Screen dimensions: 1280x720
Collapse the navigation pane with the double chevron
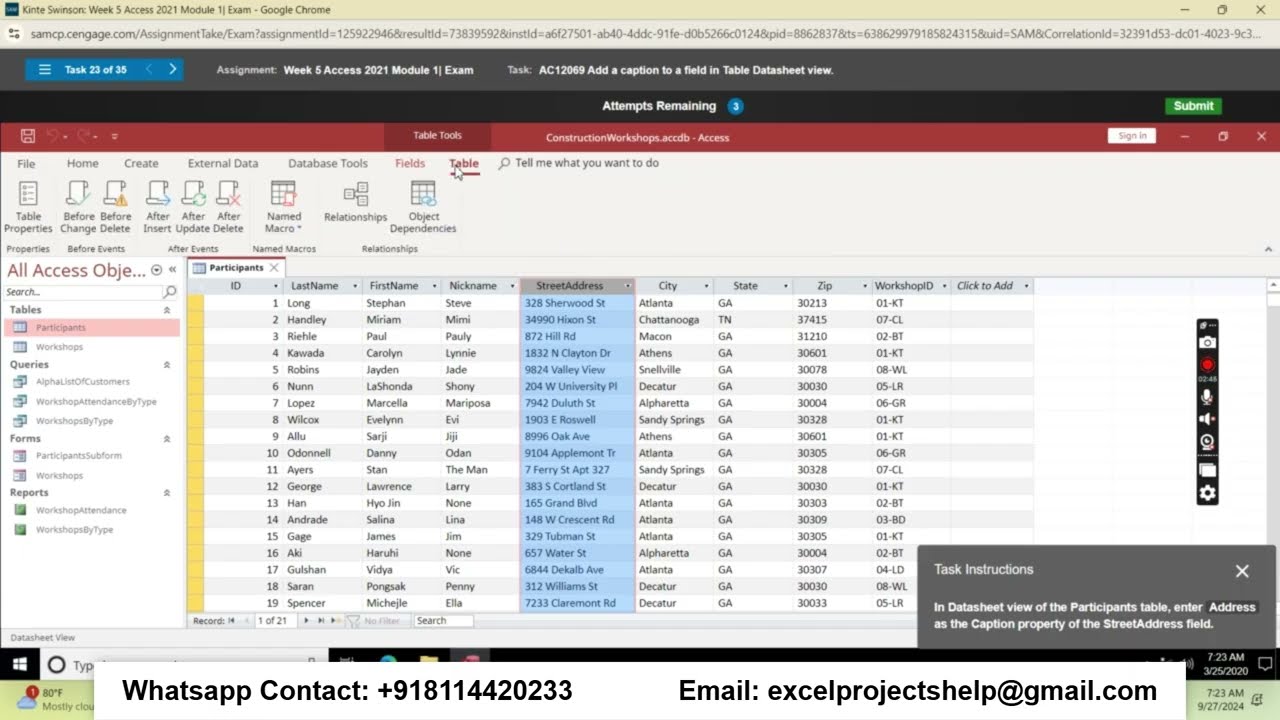click(x=172, y=270)
